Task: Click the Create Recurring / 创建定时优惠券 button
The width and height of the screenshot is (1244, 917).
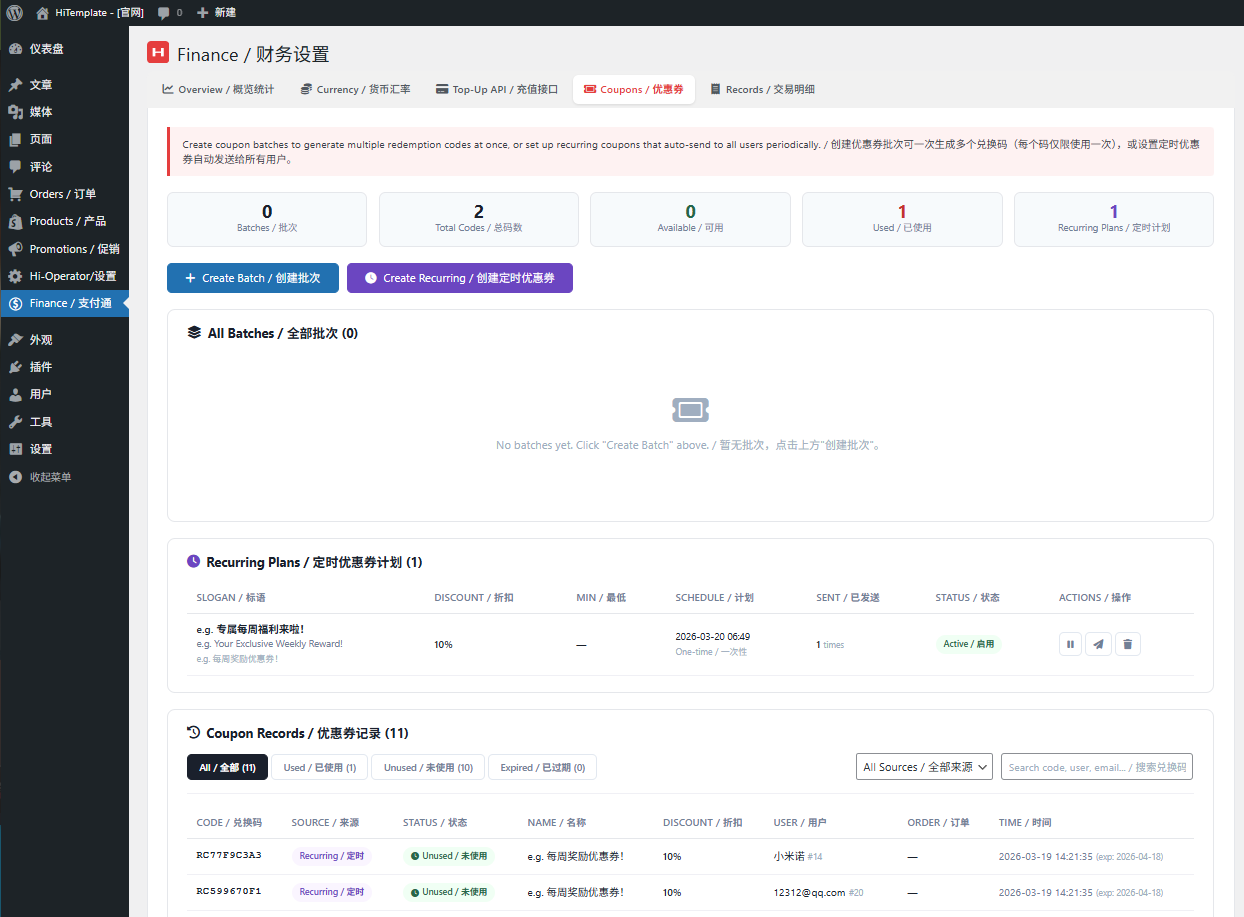Action: tap(459, 278)
